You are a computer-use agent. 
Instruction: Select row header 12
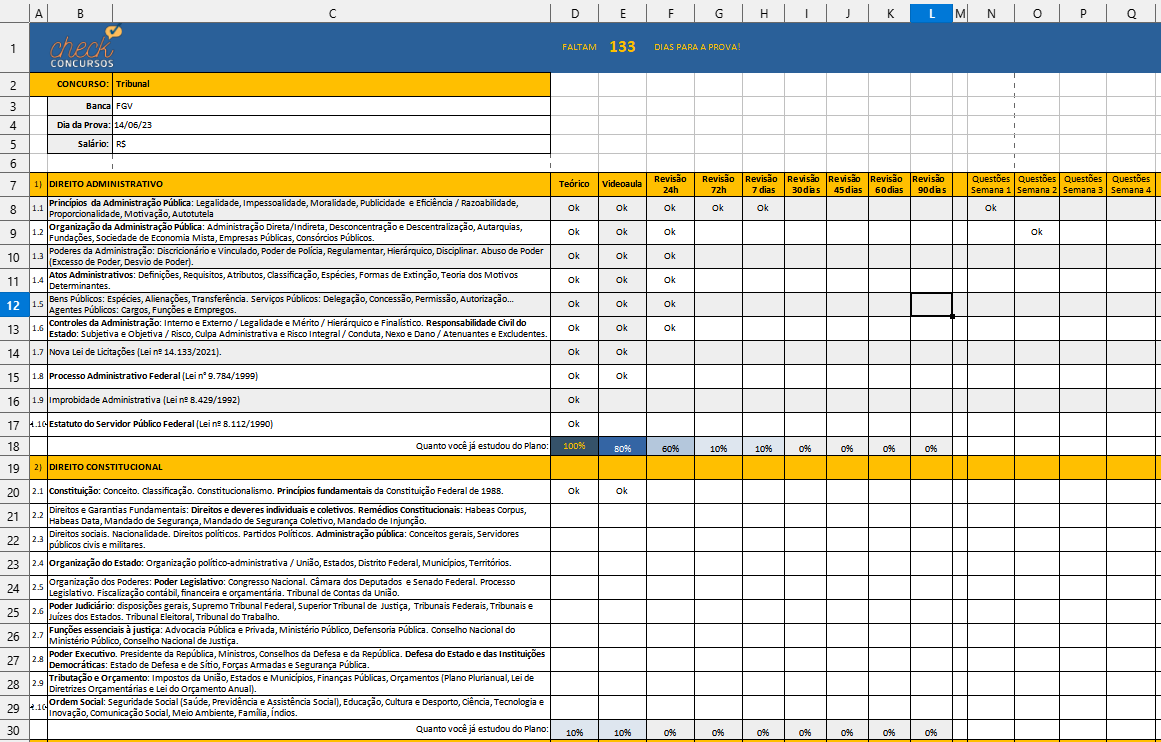[14, 304]
